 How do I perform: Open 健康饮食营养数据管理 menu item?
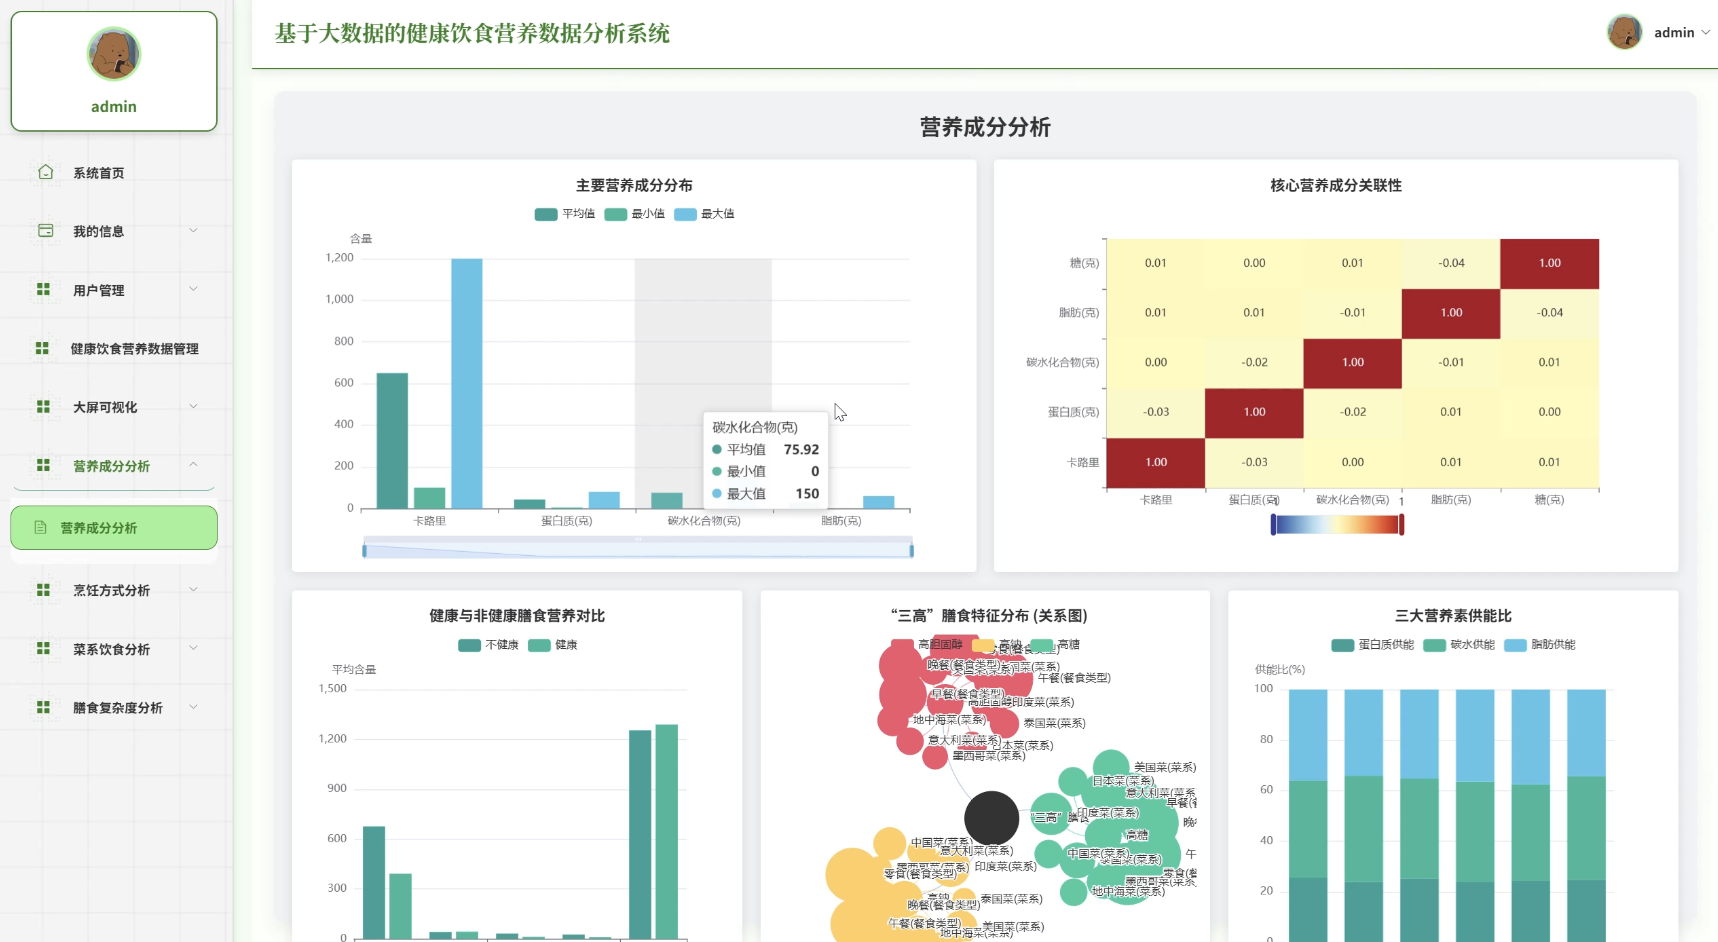pyautogui.click(x=135, y=349)
